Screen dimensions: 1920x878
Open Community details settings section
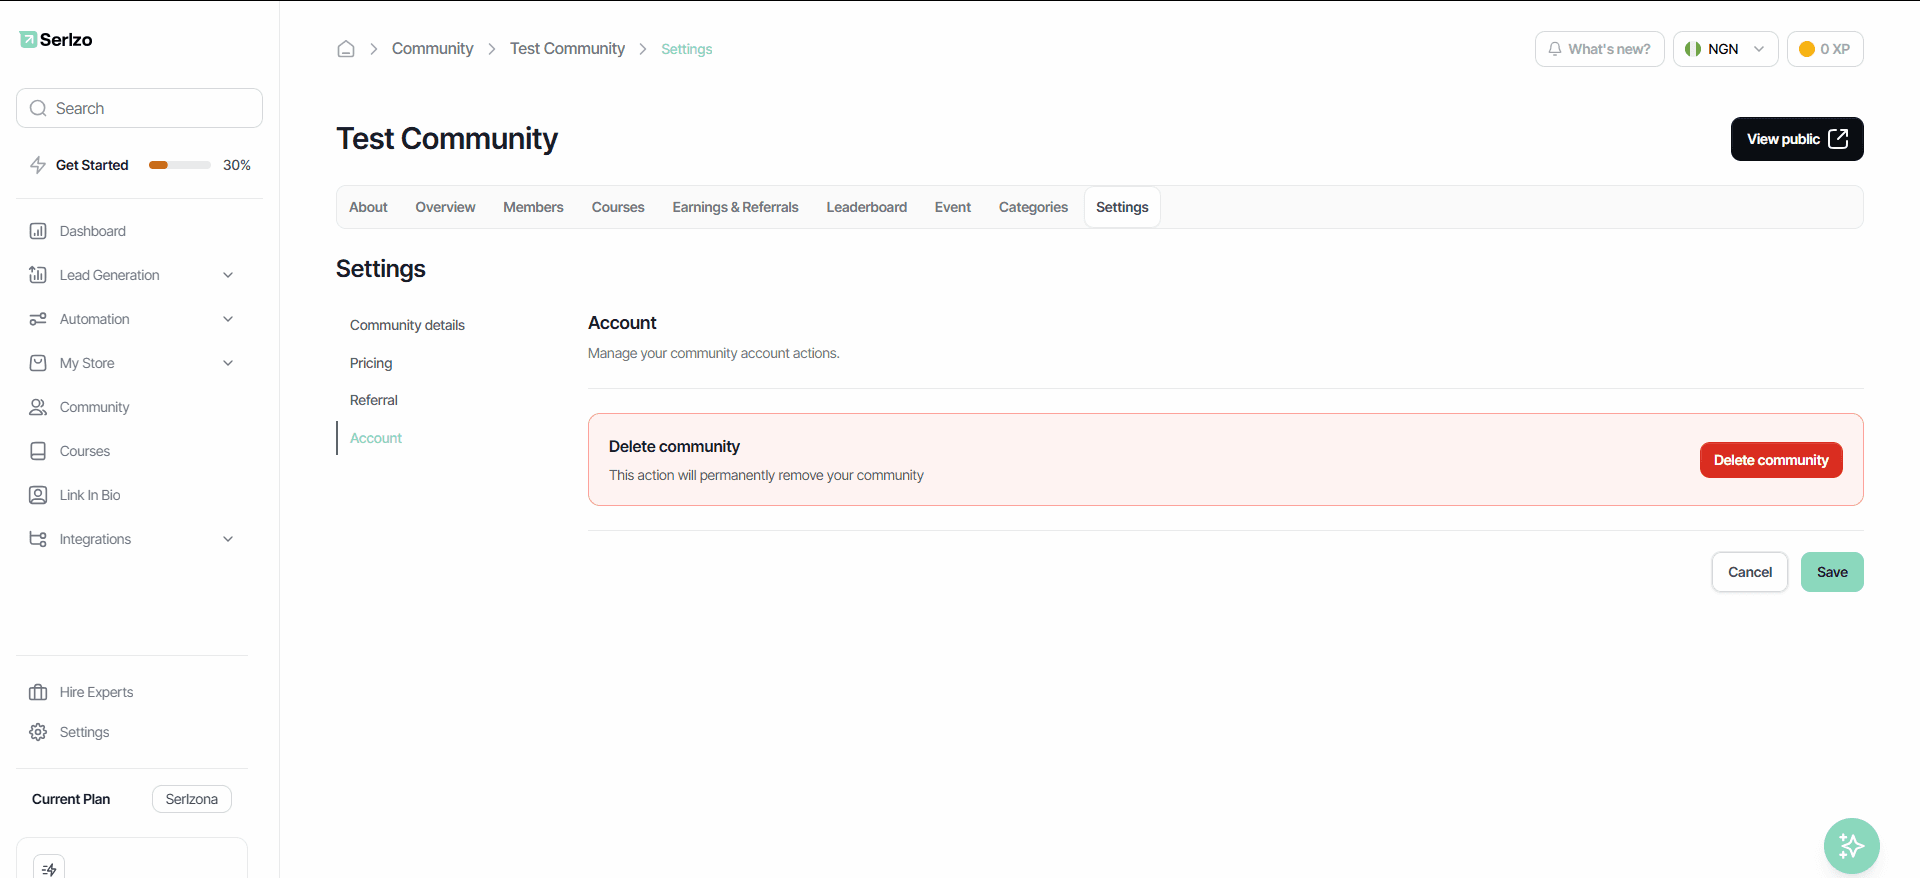pyautogui.click(x=407, y=325)
